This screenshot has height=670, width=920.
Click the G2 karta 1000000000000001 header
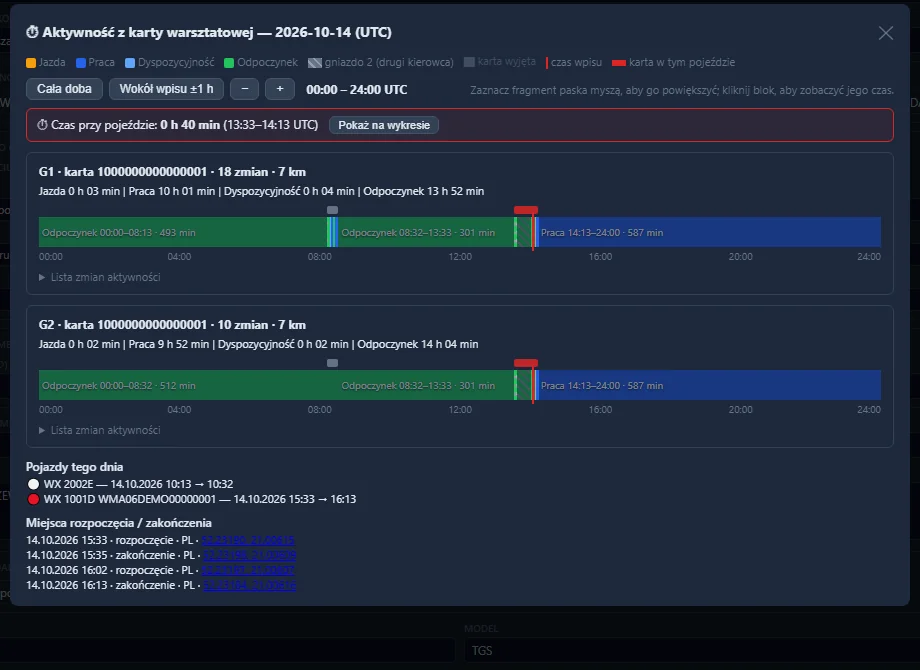point(172,325)
